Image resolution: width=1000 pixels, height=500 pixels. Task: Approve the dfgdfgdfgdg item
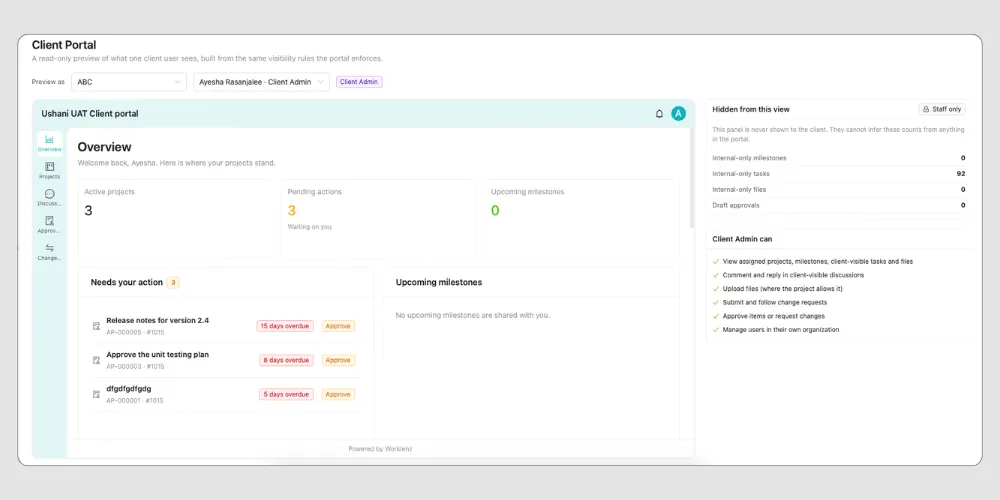coord(338,394)
